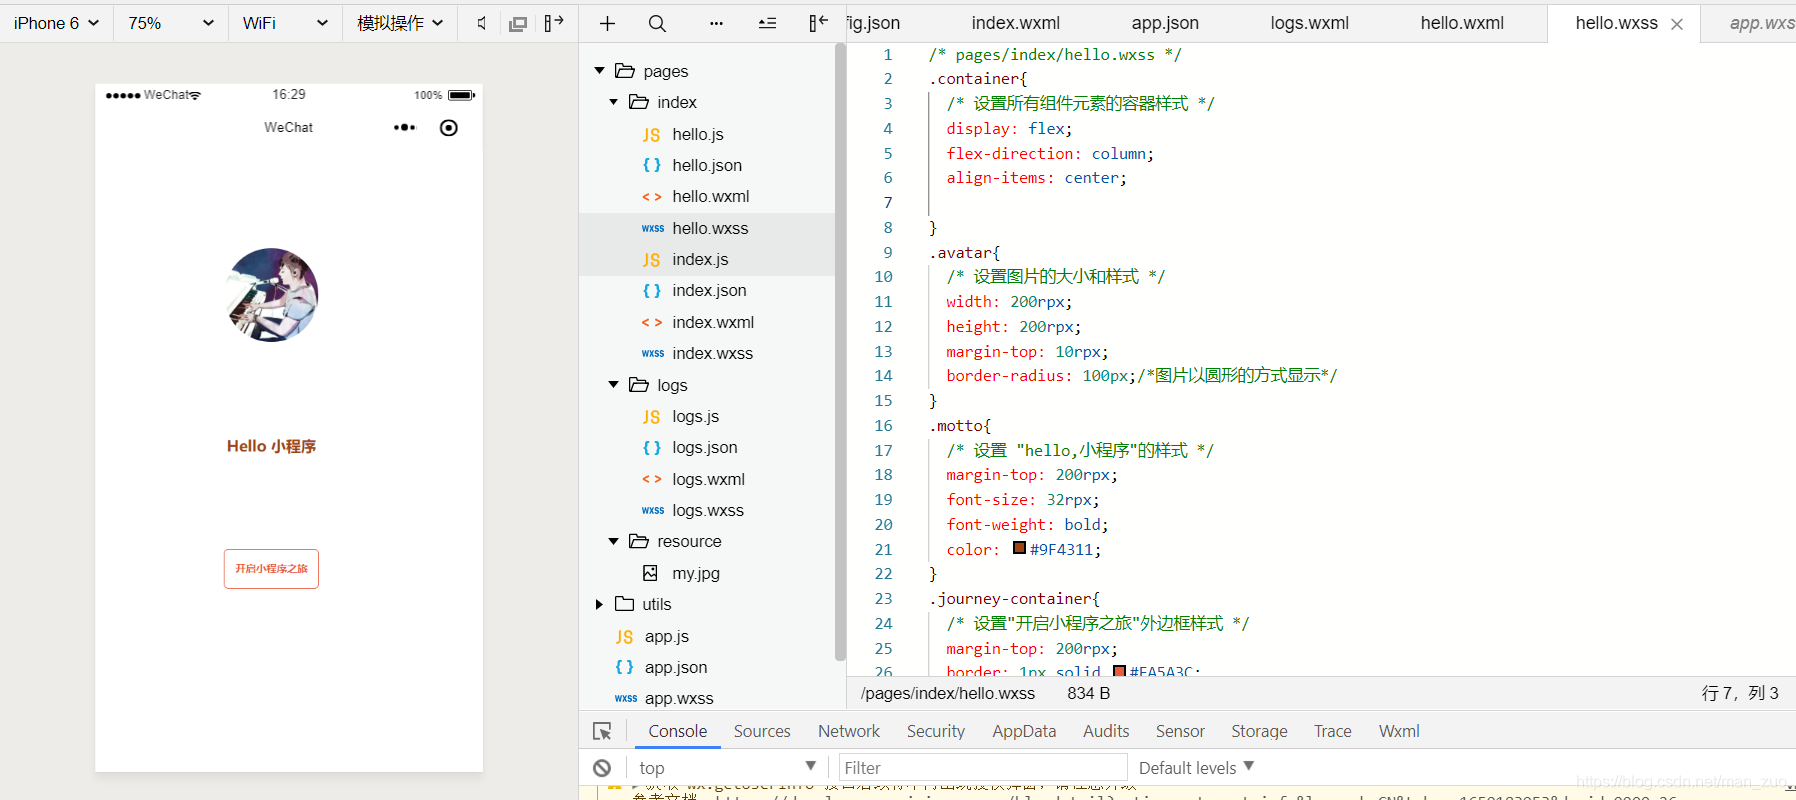This screenshot has width=1796, height=800.
Task: Tap the 开启小程序之旅 button in simulator
Action: [x=271, y=569]
